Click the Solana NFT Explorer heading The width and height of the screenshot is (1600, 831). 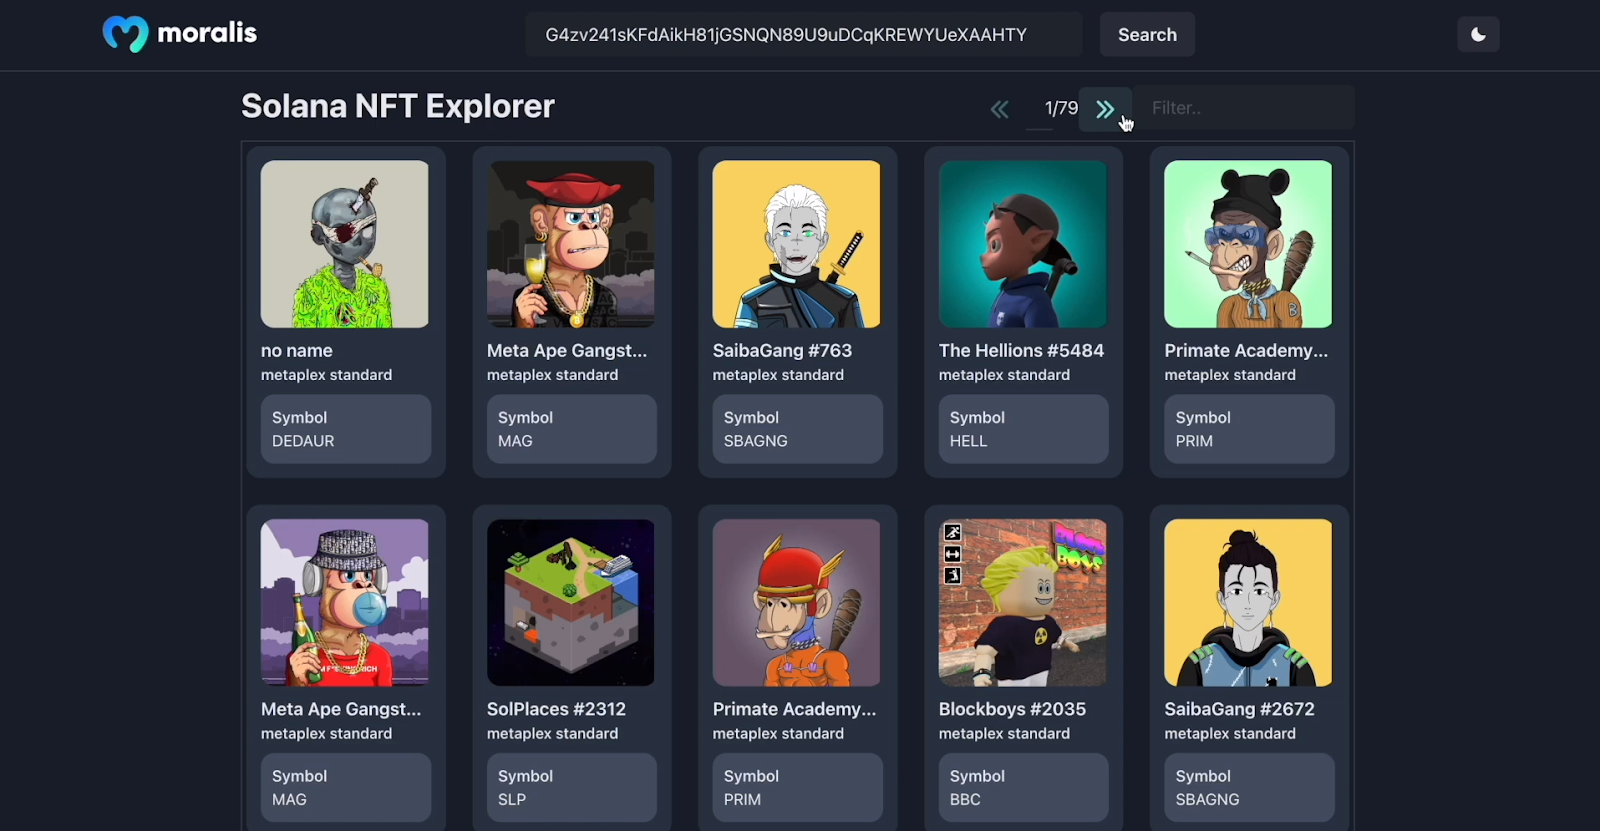coord(397,106)
